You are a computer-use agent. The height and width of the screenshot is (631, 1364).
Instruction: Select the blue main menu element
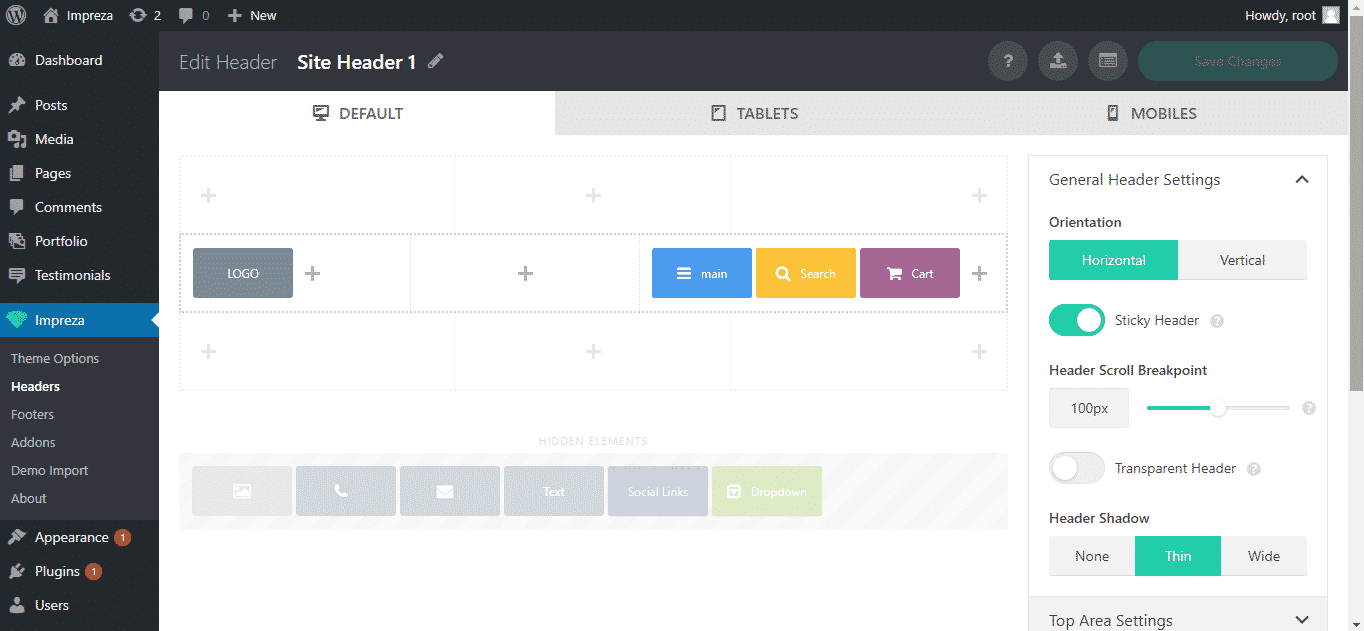pos(702,273)
